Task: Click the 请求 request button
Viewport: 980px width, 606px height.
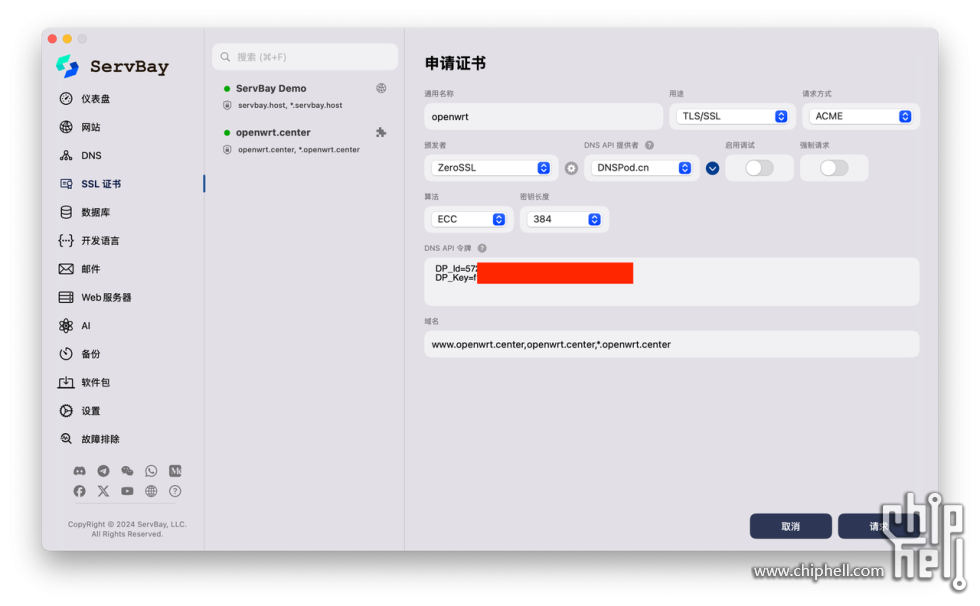Action: [x=879, y=526]
